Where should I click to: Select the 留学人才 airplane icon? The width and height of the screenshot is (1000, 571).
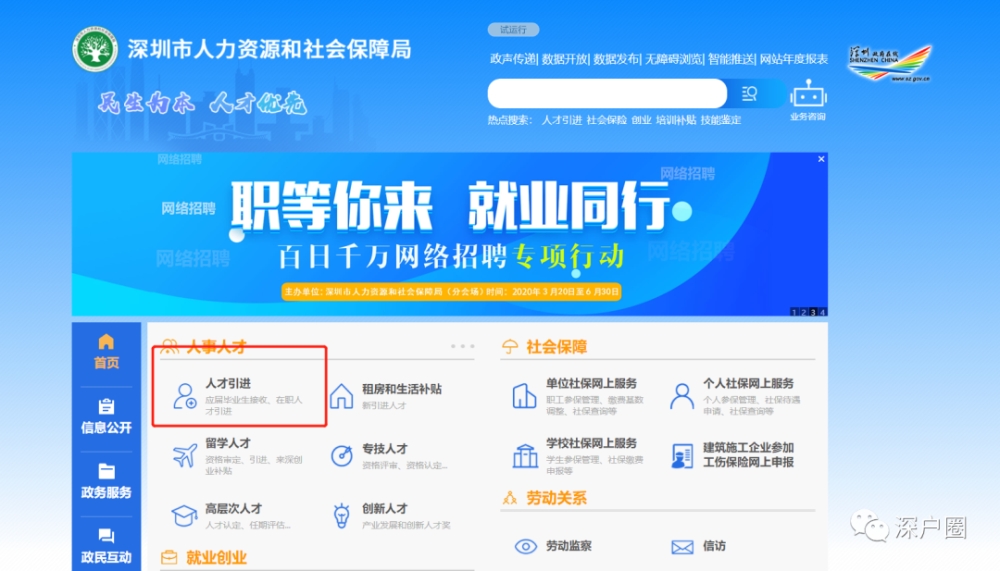click(185, 456)
